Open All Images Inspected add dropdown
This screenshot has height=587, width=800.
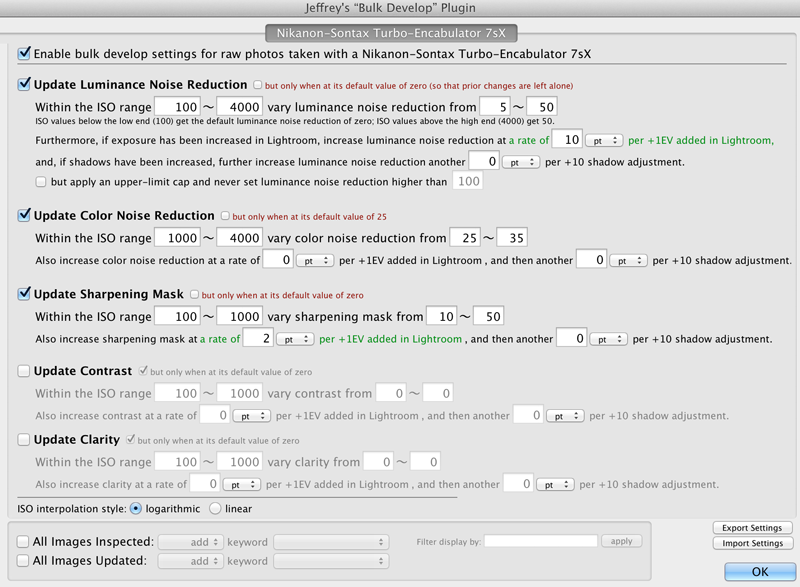pos(190,542)
